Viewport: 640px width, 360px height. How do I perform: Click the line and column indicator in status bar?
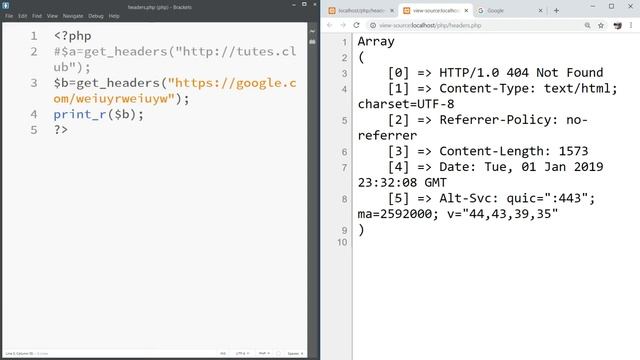tap(20, 353)
